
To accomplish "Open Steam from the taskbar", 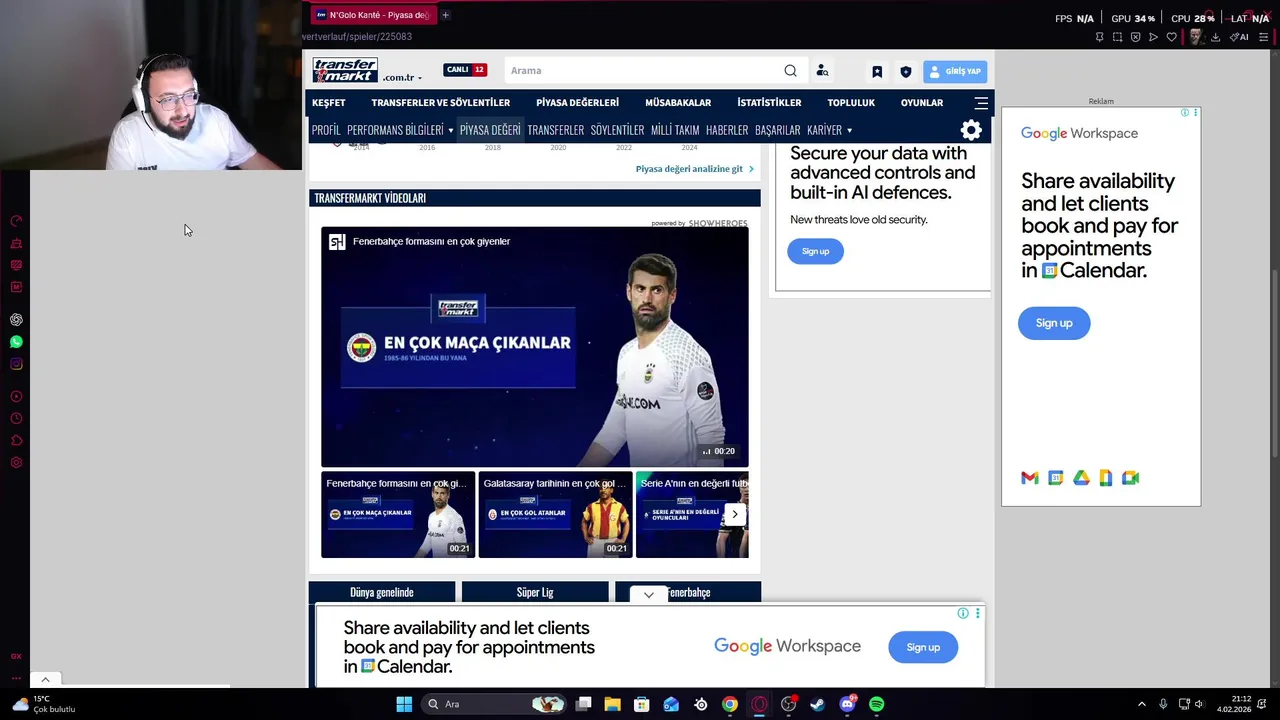I will [817, 704].
